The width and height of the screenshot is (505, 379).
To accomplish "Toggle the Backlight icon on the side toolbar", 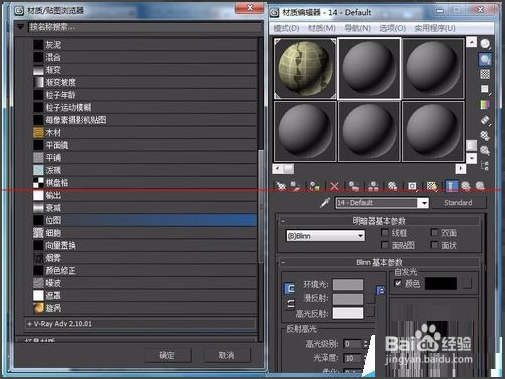I will (x=485, y=59).
